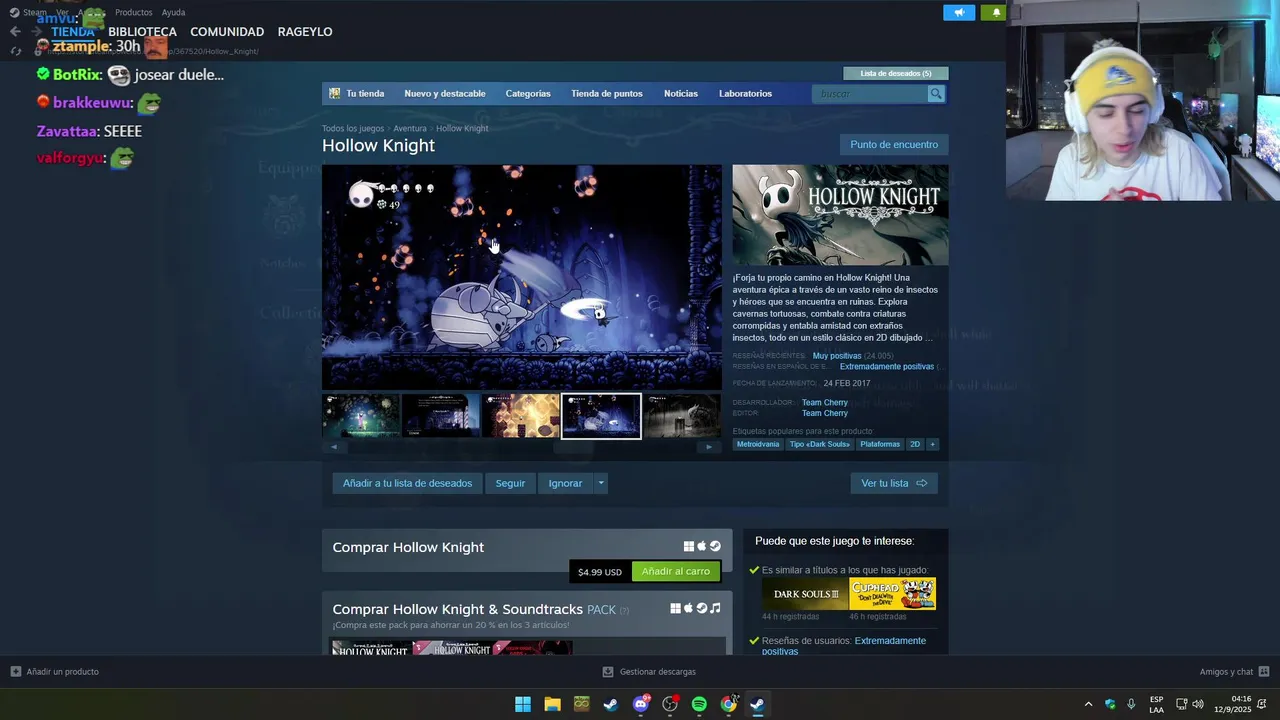Viewport: 1280px width, 720px height.
Task: Click Extremadamente positivas Spanish reviews link
Action: [x=886, y=367]
